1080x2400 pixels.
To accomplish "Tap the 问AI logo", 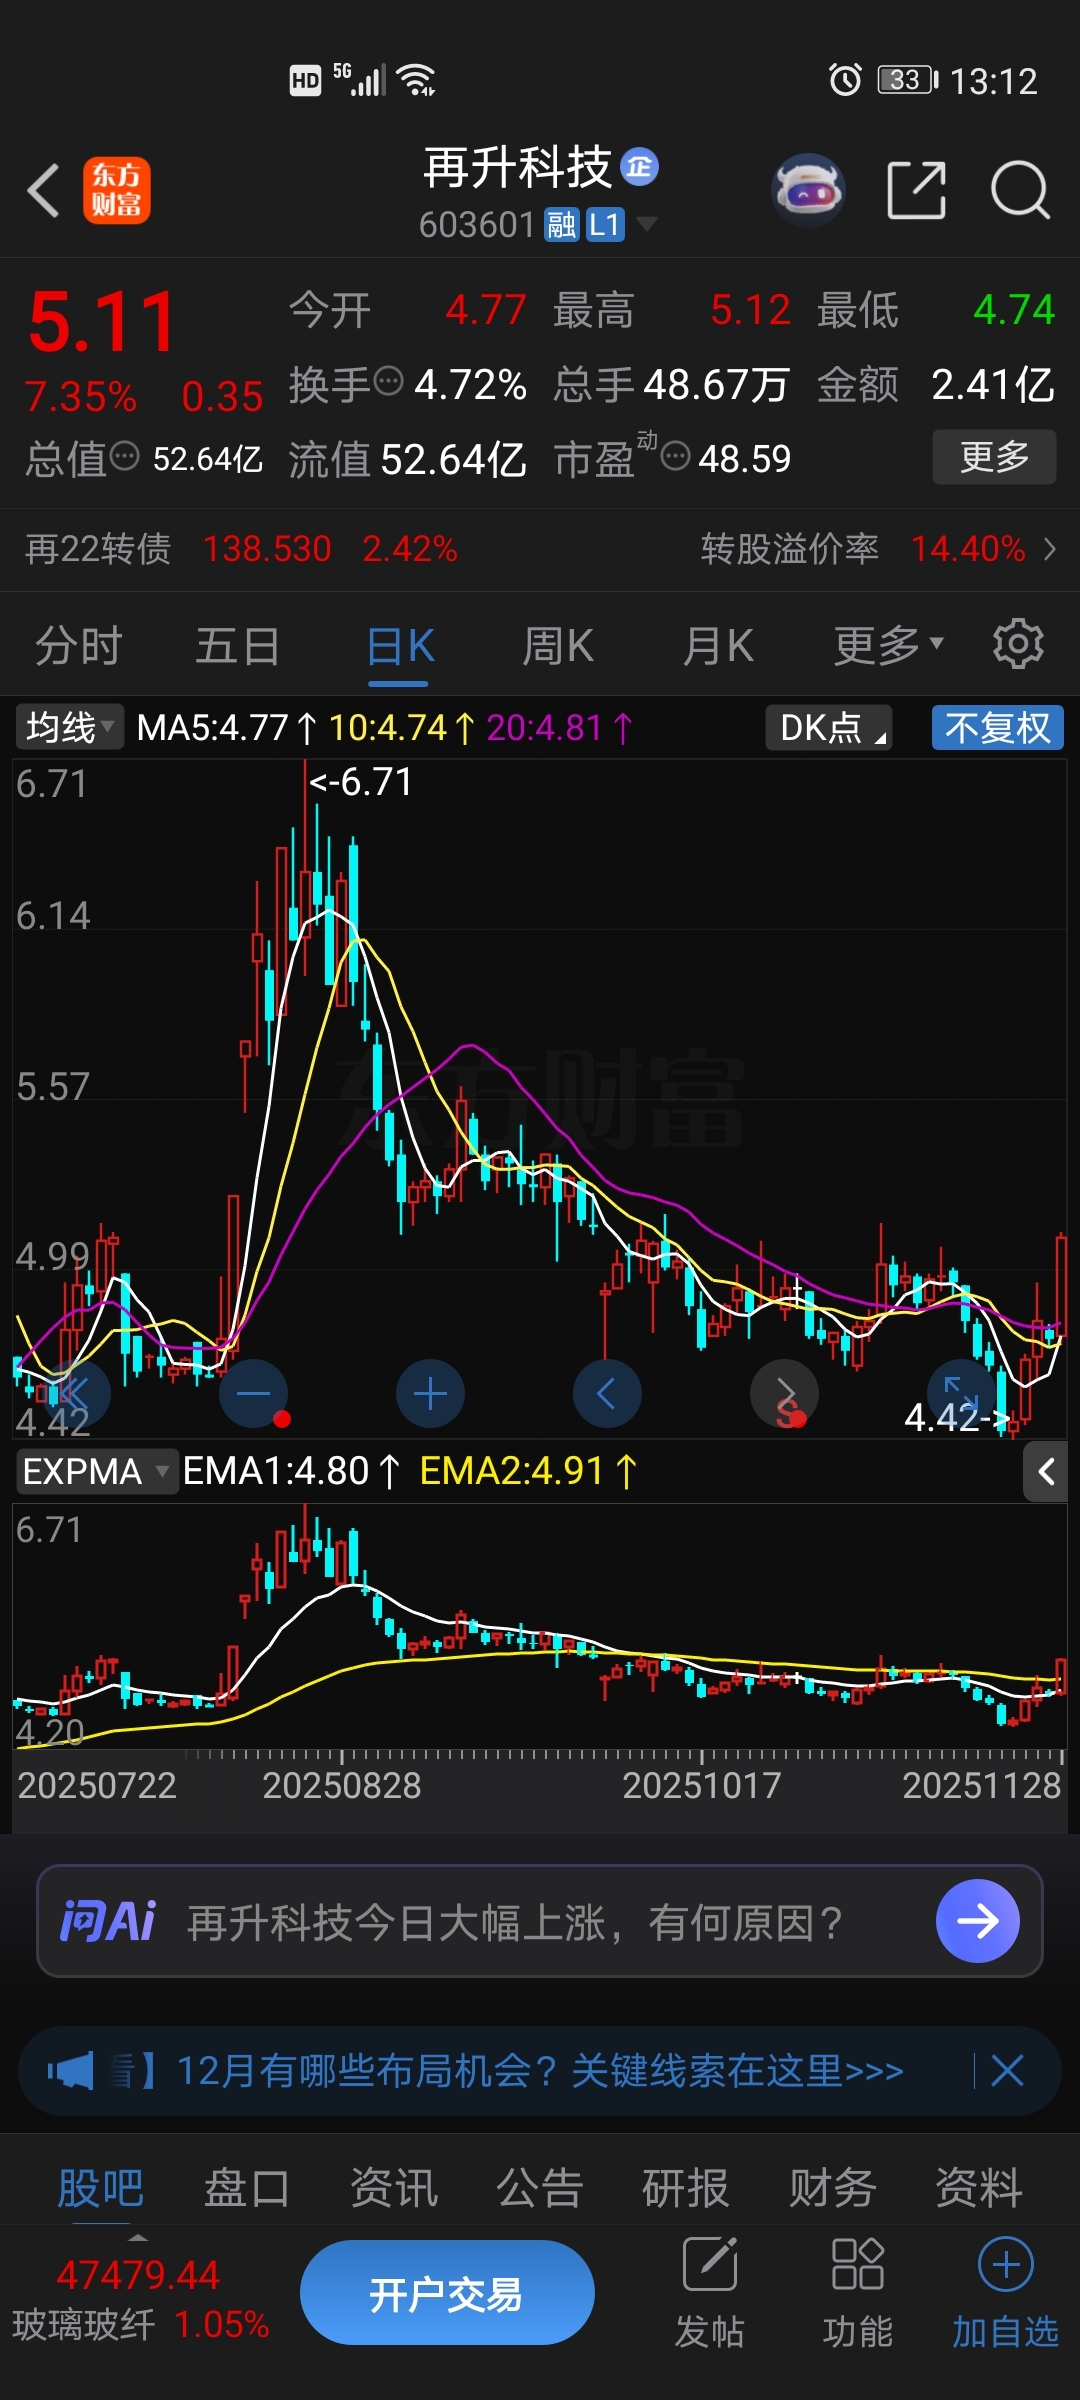I will (x=108, y=1921).
